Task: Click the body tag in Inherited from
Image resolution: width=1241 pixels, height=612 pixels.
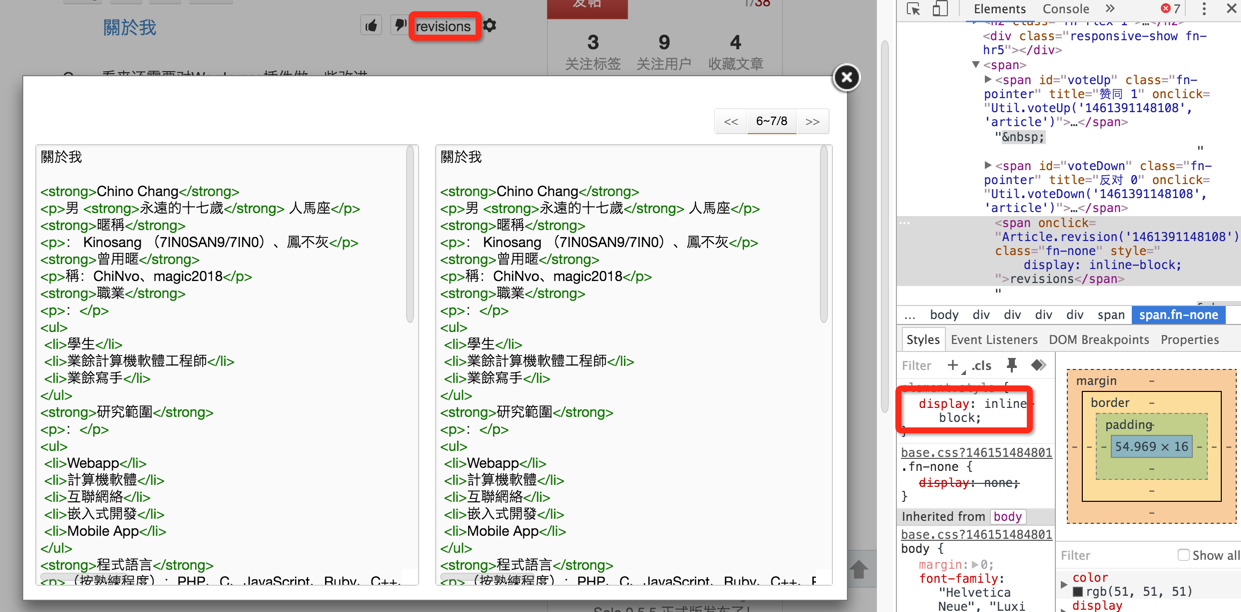Action: tap(1007, 517)
